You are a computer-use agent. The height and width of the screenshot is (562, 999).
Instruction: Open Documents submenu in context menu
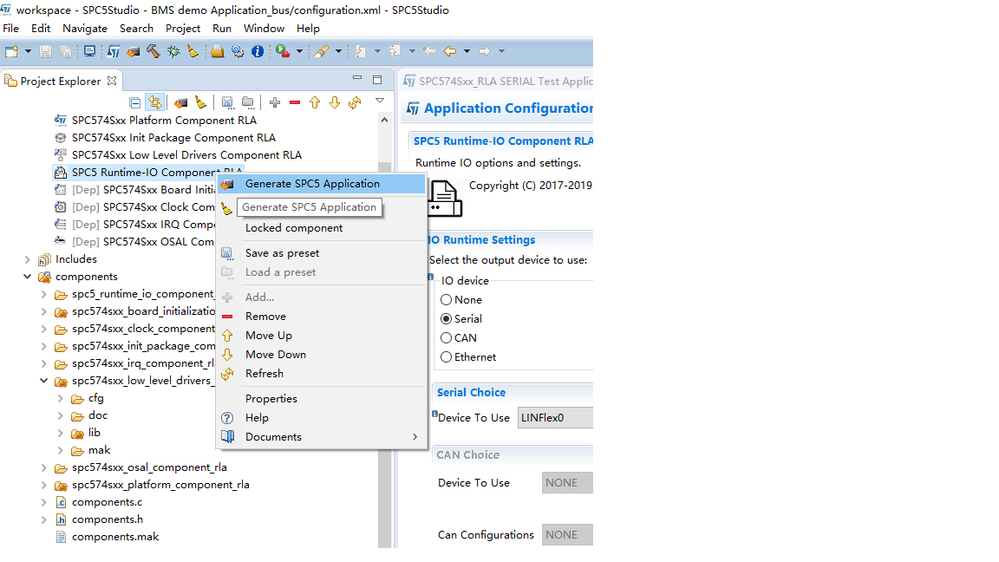click(x=321, y=437)
